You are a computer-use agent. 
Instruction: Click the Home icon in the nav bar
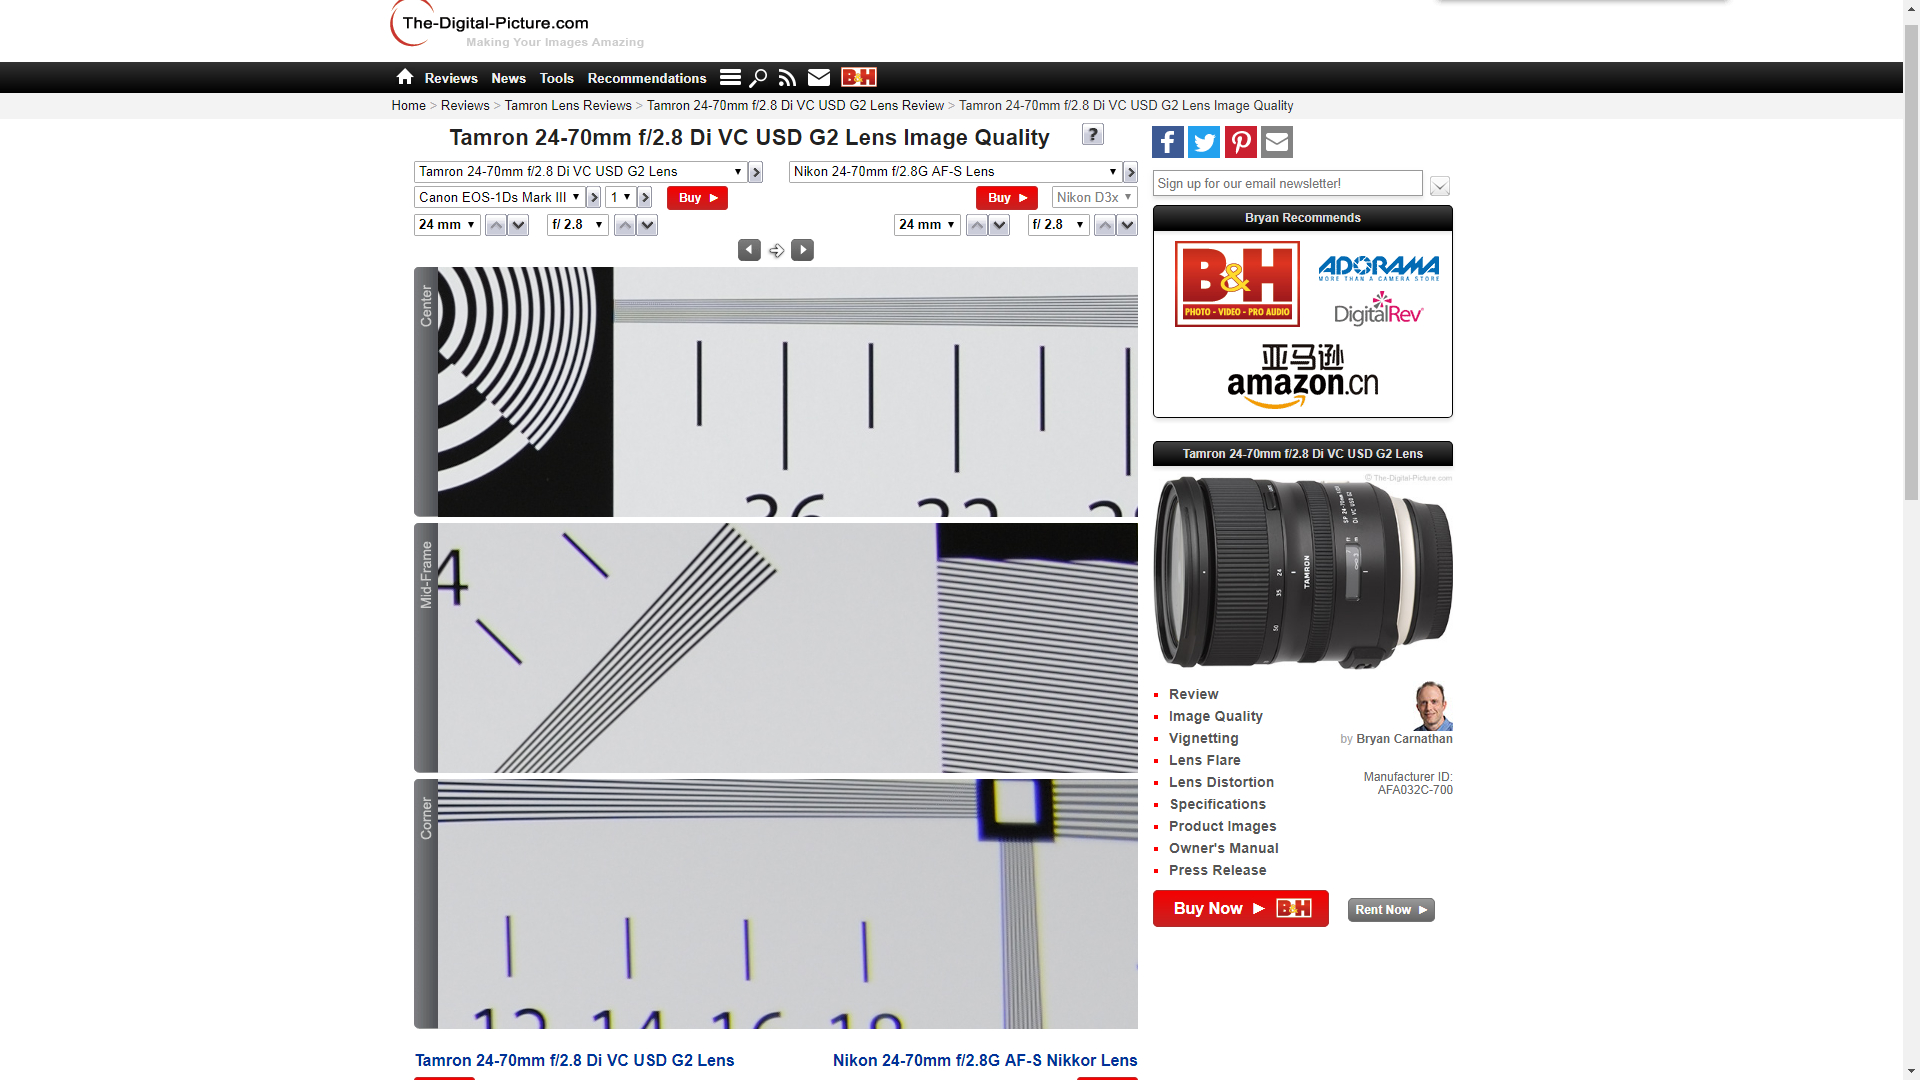[x=404, y=77]
